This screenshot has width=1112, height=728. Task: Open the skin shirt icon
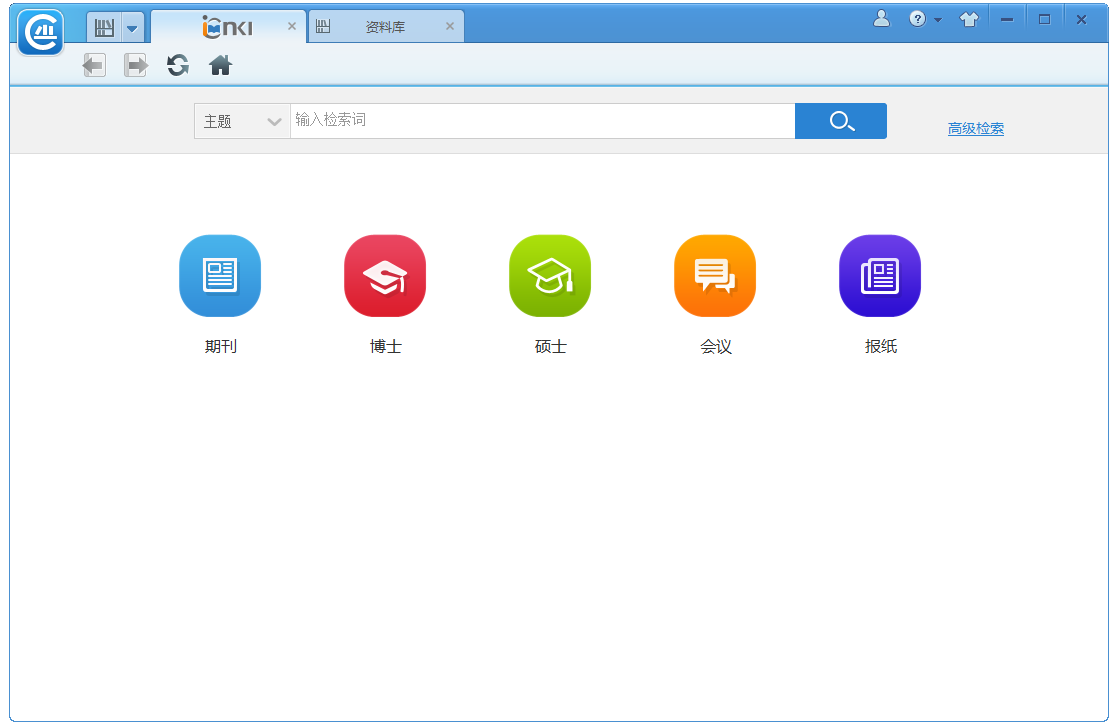[969, 19]
